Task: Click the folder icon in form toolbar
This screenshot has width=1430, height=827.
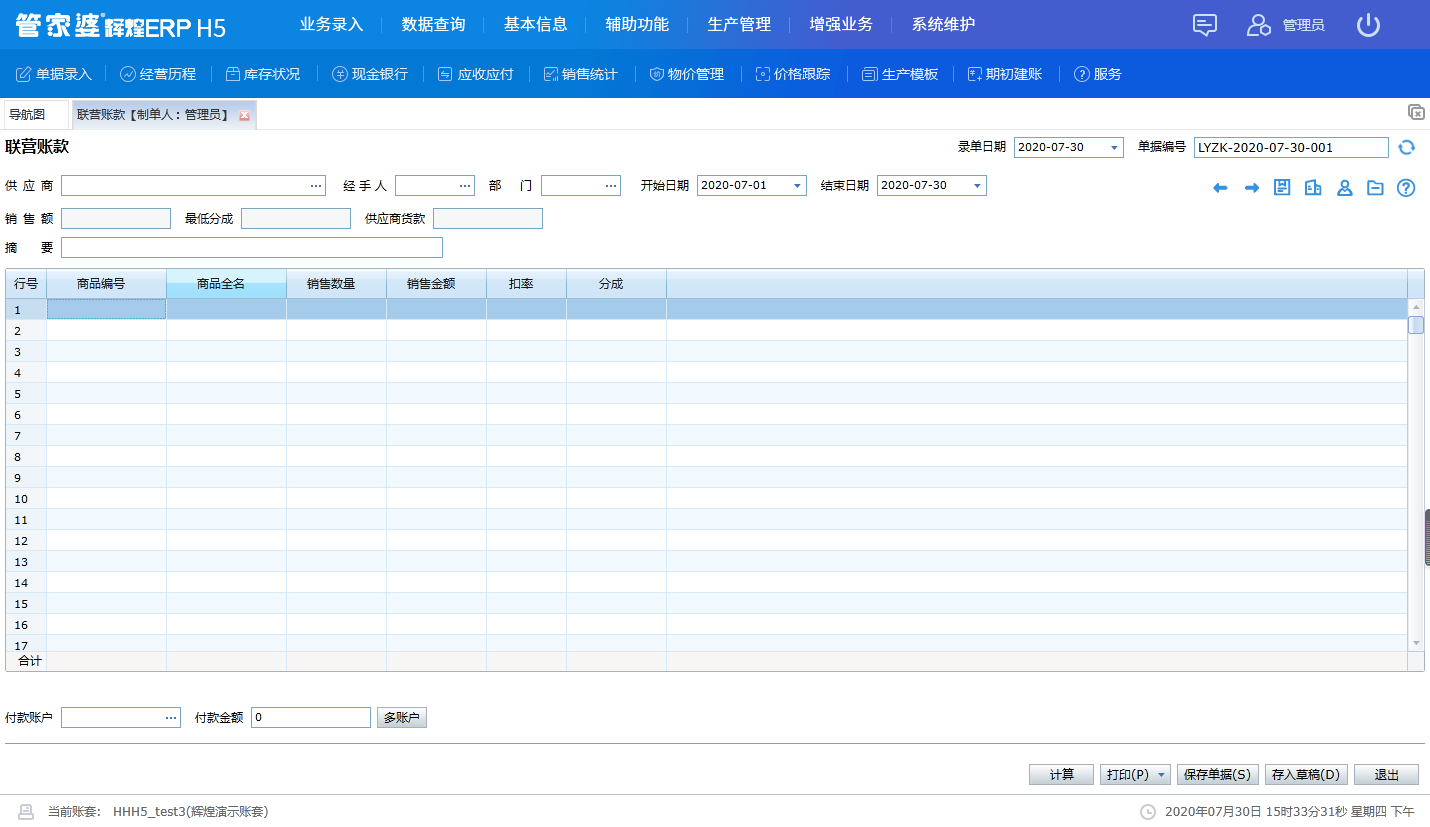Action: click(x=1375, y=187)
